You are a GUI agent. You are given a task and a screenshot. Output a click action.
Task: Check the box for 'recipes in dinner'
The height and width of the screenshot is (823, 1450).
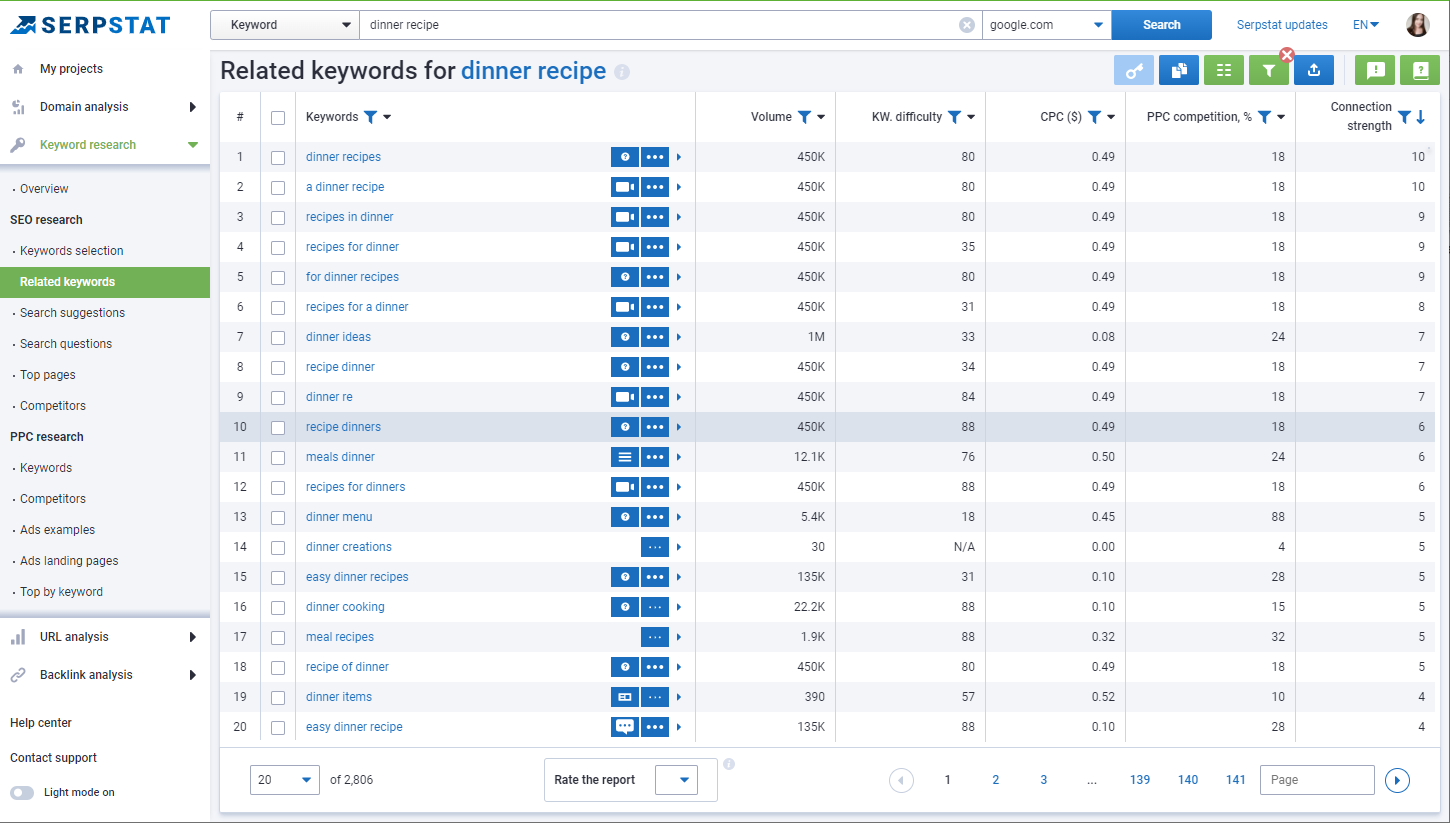278,217
